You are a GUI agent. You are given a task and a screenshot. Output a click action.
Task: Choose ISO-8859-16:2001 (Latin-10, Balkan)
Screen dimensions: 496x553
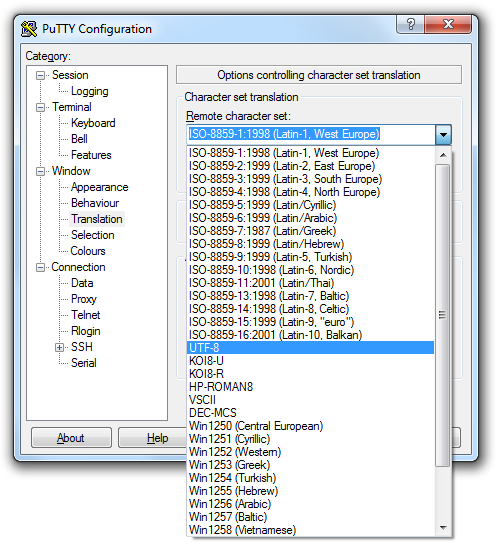point(310,335)
